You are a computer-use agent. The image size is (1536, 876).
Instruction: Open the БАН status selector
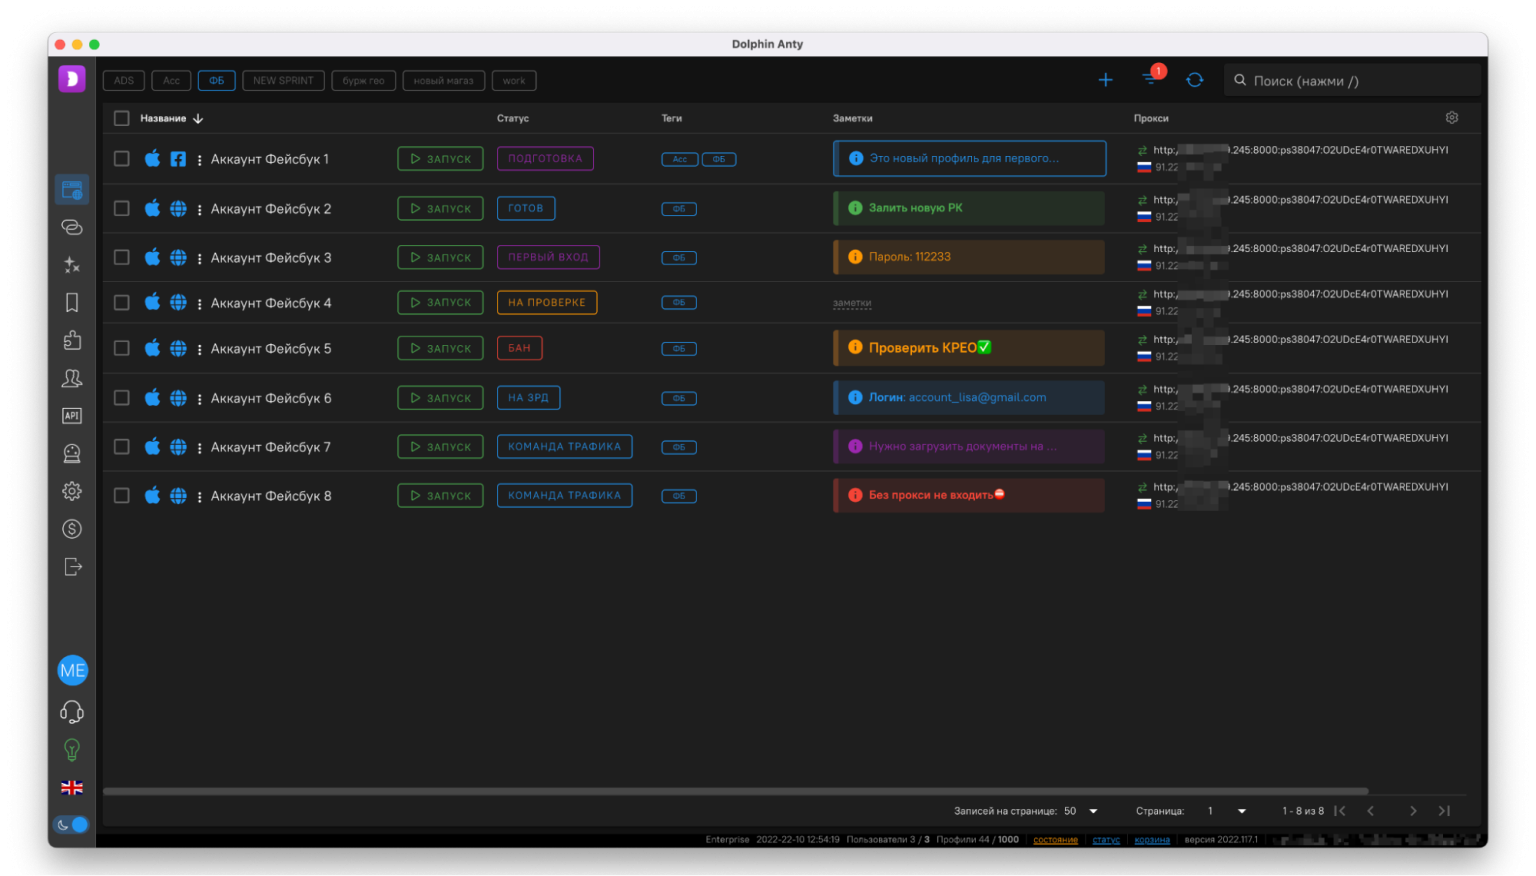tap(519, 348)
